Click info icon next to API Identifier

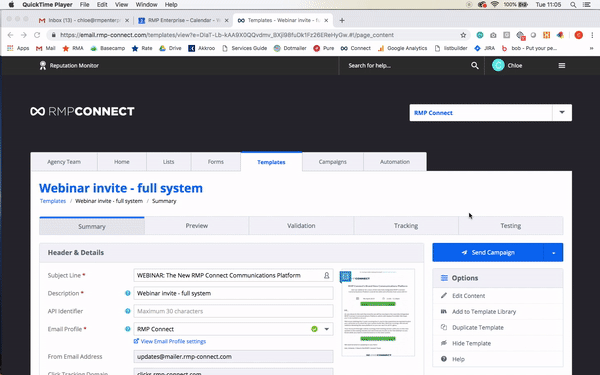128,311
